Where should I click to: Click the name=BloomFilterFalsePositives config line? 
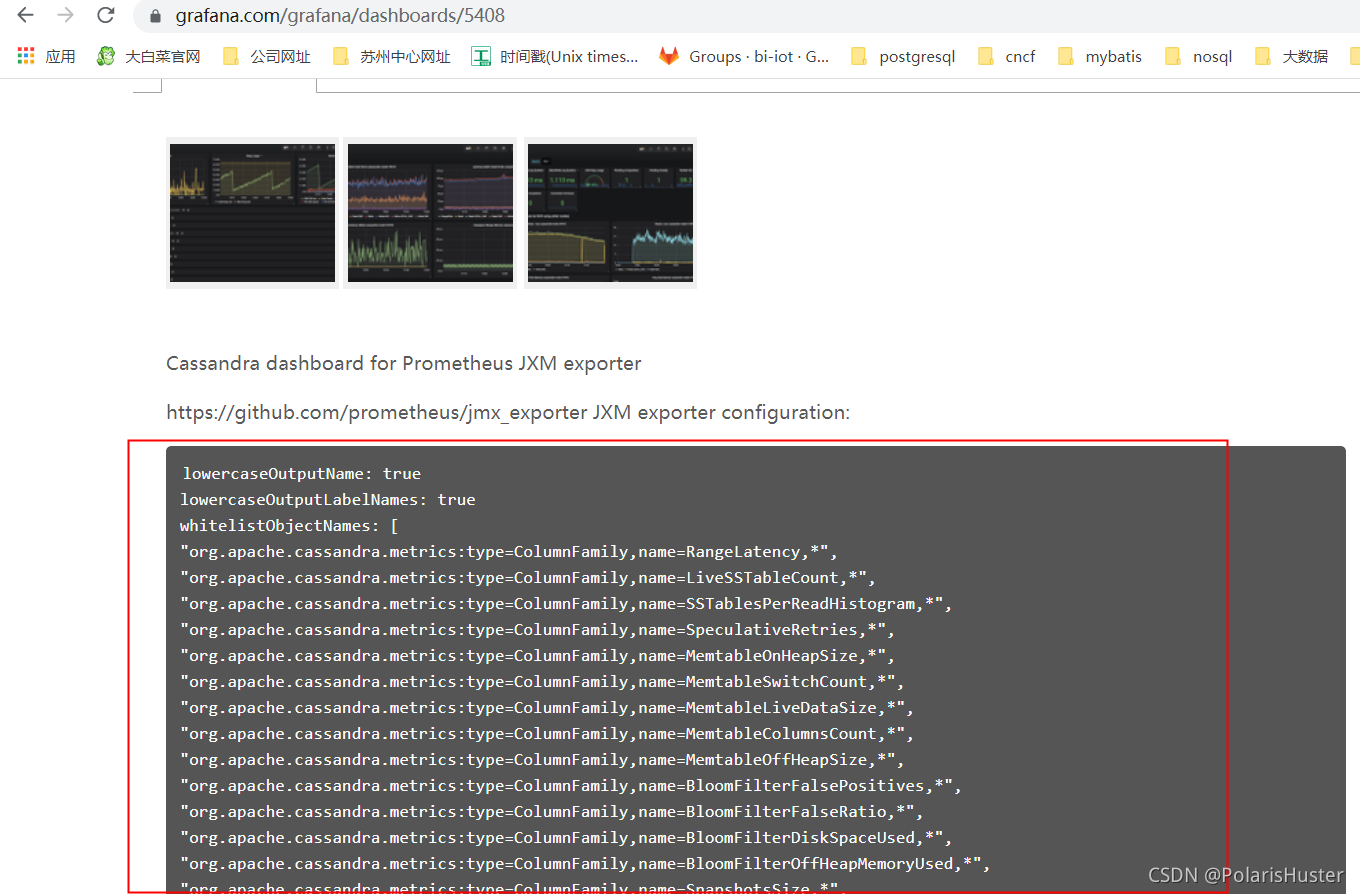pyautogui.click(x=571, y=786)
